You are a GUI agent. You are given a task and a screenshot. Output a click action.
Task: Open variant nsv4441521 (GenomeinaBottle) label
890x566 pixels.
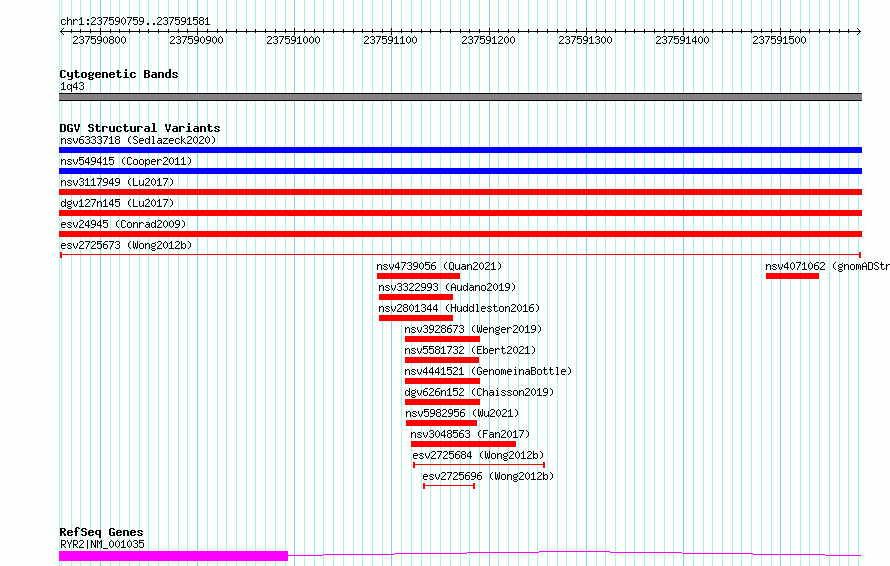click(x=488, y=371)
